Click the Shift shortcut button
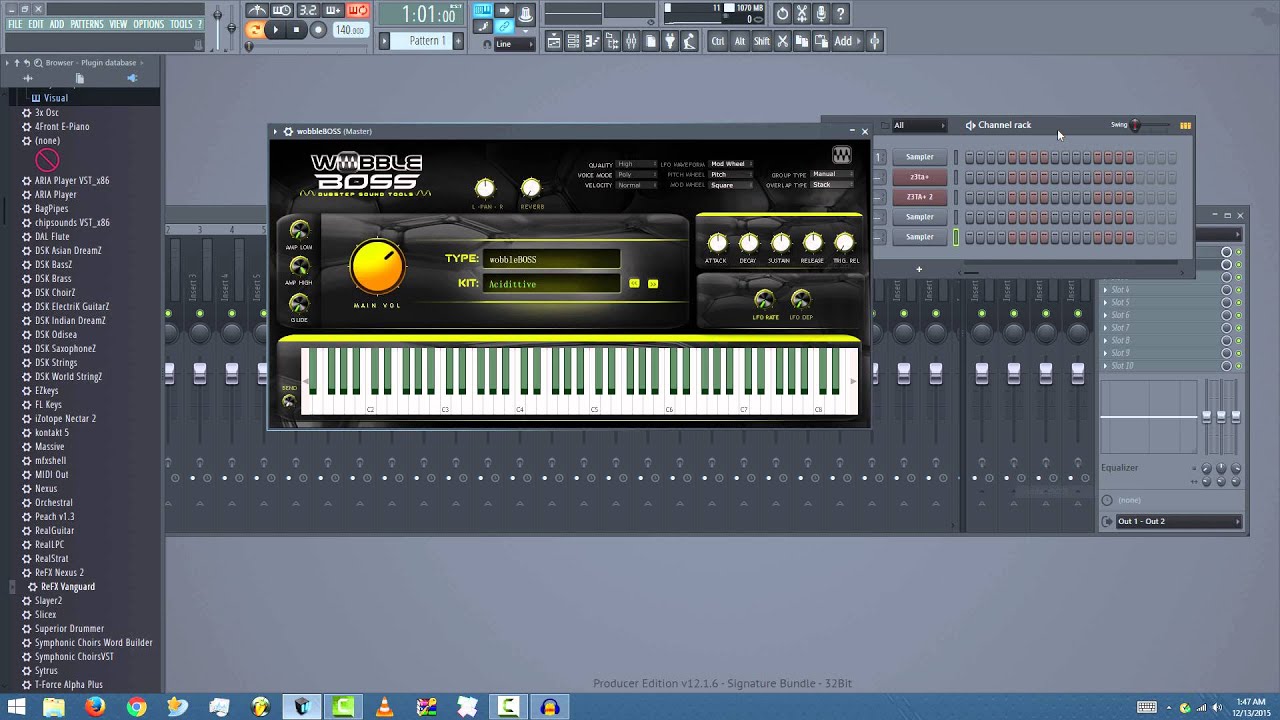Screen dimensions: 1280x720 point(762,41)
